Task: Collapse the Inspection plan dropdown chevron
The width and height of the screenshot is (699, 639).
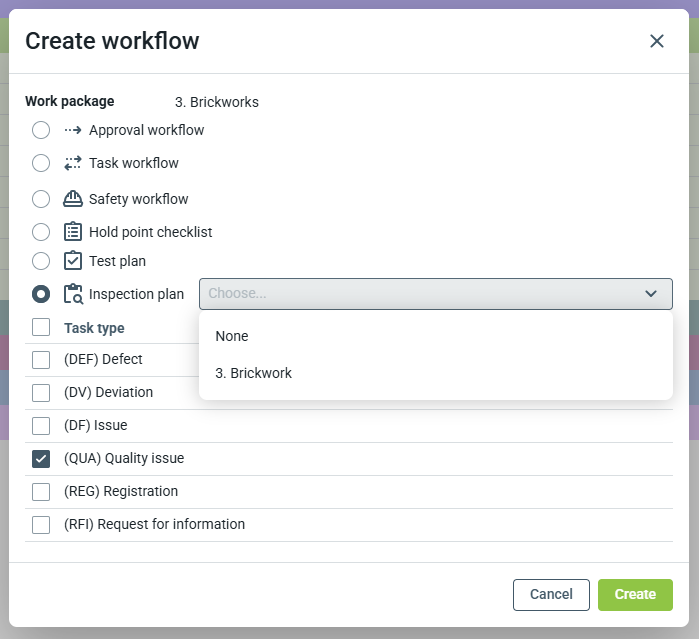Action: pos(651,294)
